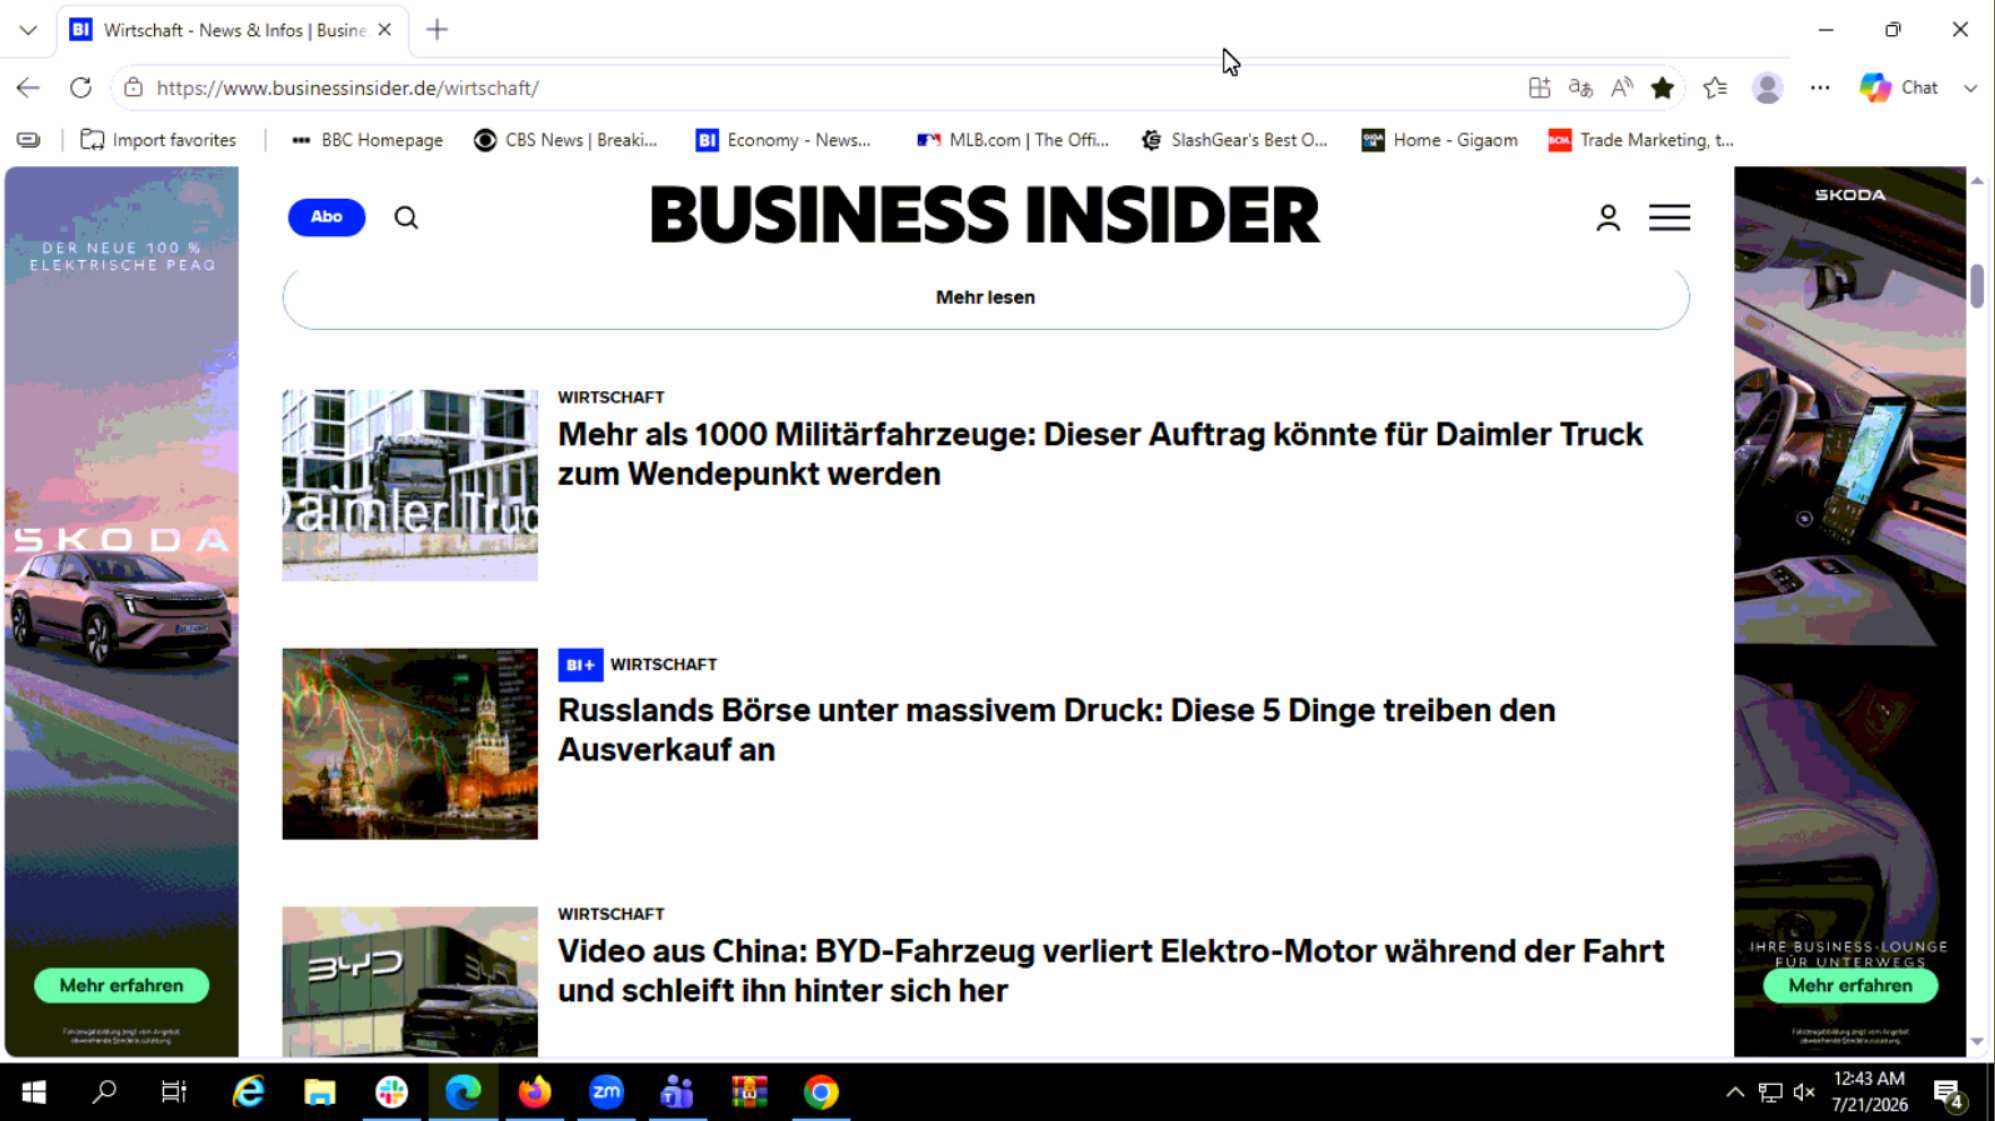Click the Moscow stock market article thumbnail
Viewport: 1995px width, 1121px height.
[x=410, y=744]
